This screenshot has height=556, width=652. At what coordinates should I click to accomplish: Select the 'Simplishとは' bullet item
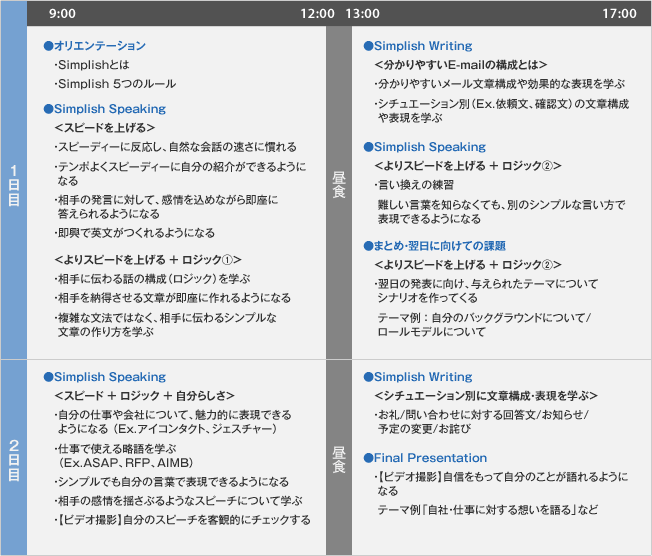pos(95,65)
